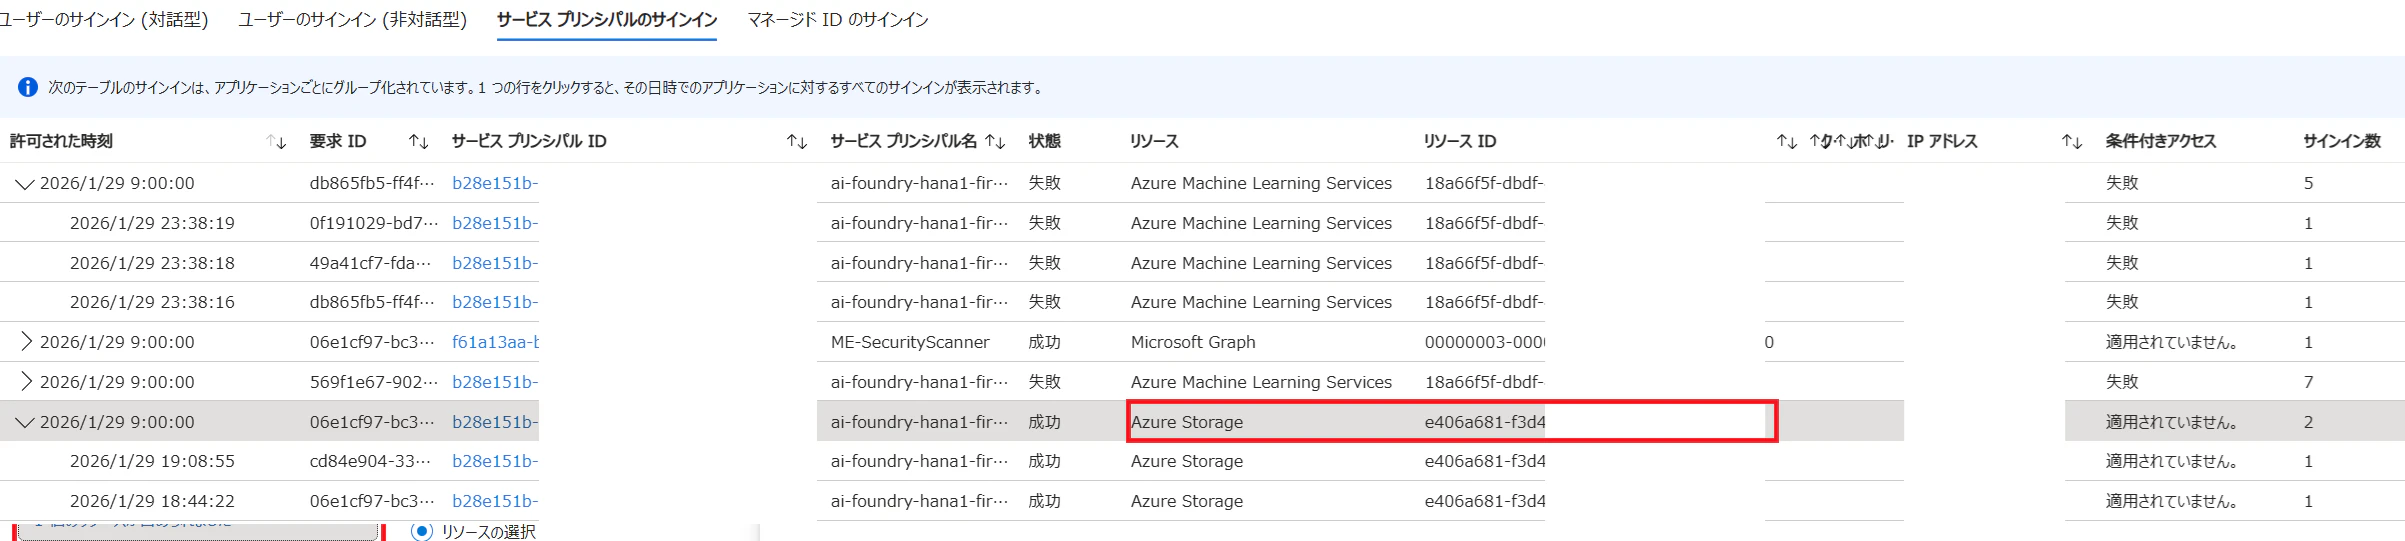Viewport: 2405px width, 541px height.
Task: Collapse the first 9:00:00 group with 5 sign-ins
Action: coord(25,184)
